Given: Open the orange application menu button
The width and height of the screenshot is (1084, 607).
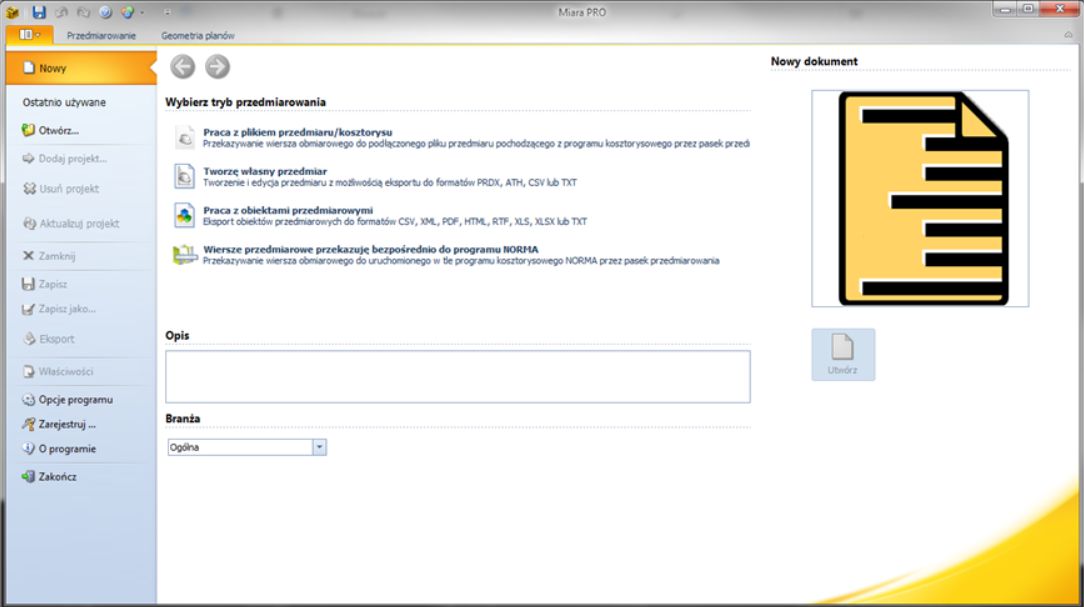Looking at the screenshot, I should point(29,35).
